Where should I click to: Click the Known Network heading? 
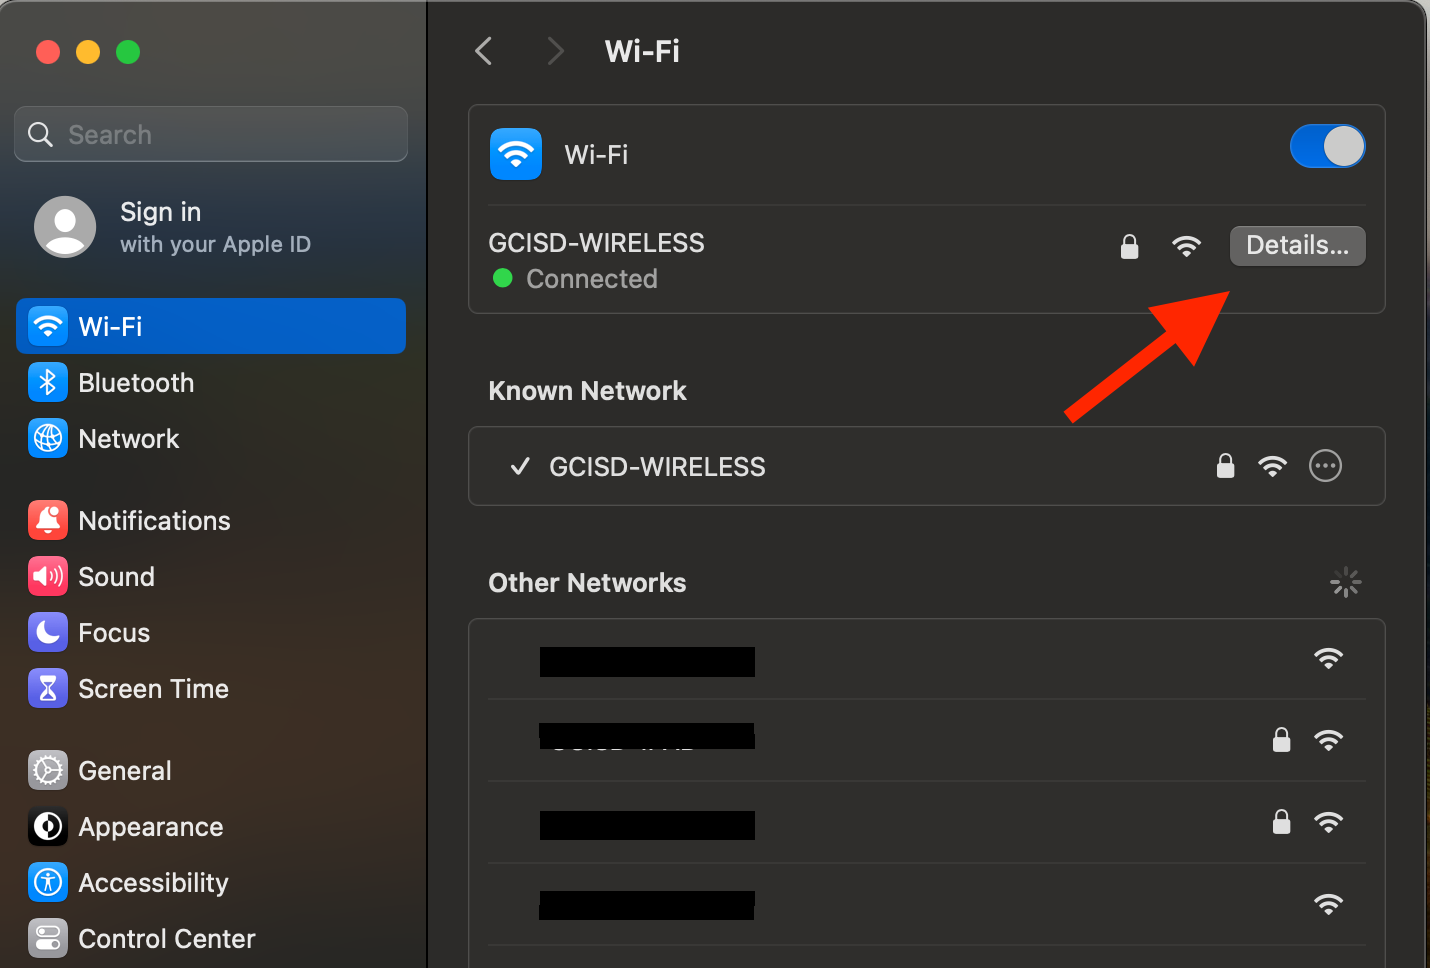click(x=587, y=391)
